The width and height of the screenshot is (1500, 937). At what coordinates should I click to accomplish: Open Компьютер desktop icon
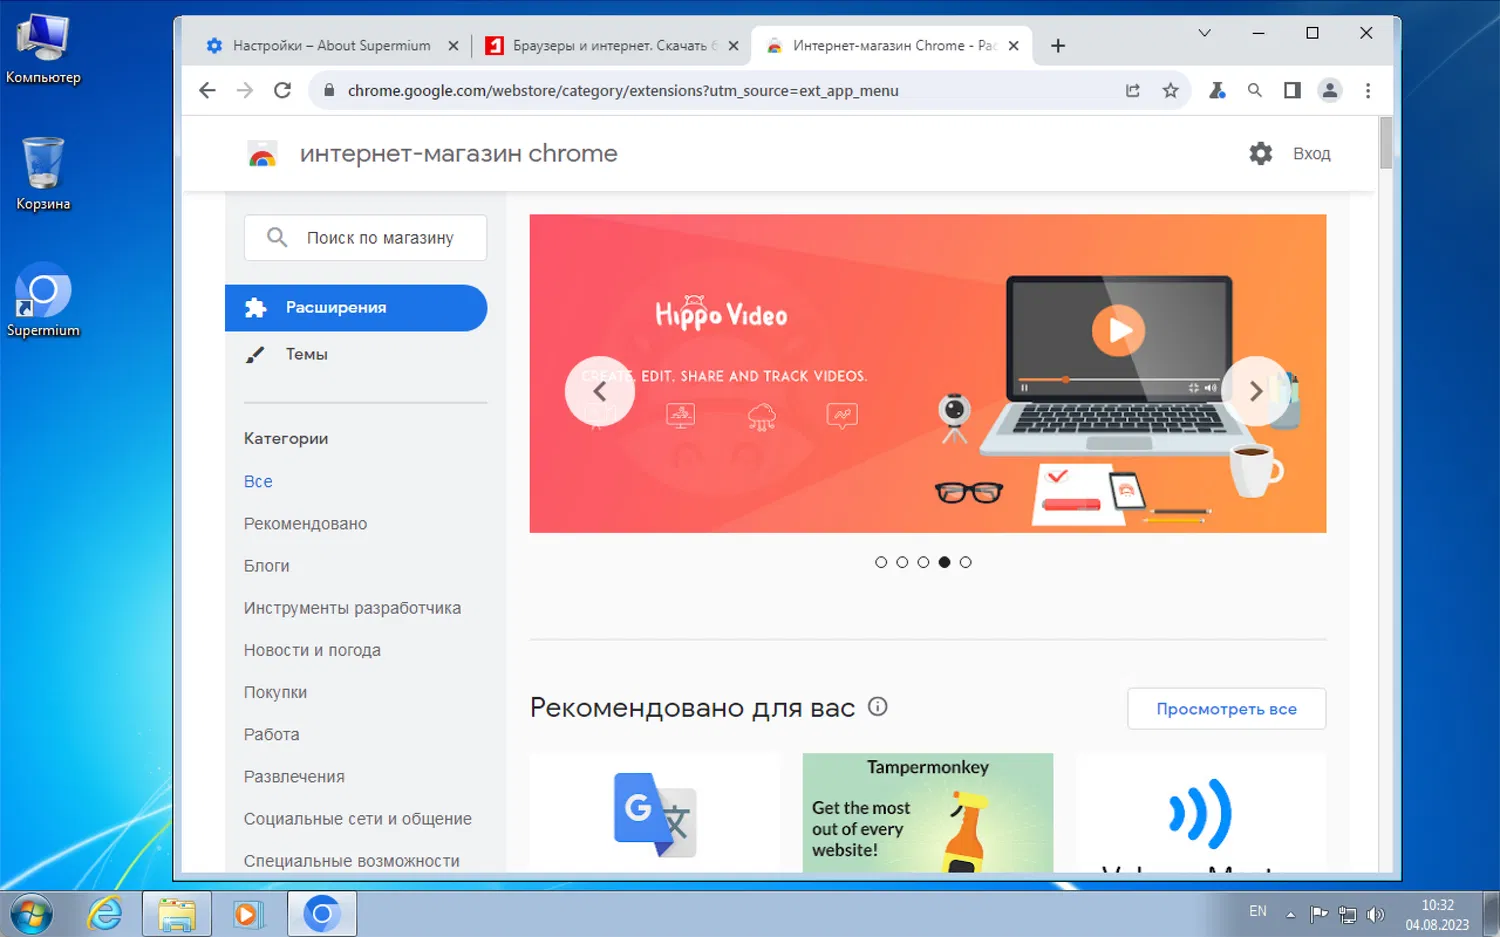click(x=43, y=48)
